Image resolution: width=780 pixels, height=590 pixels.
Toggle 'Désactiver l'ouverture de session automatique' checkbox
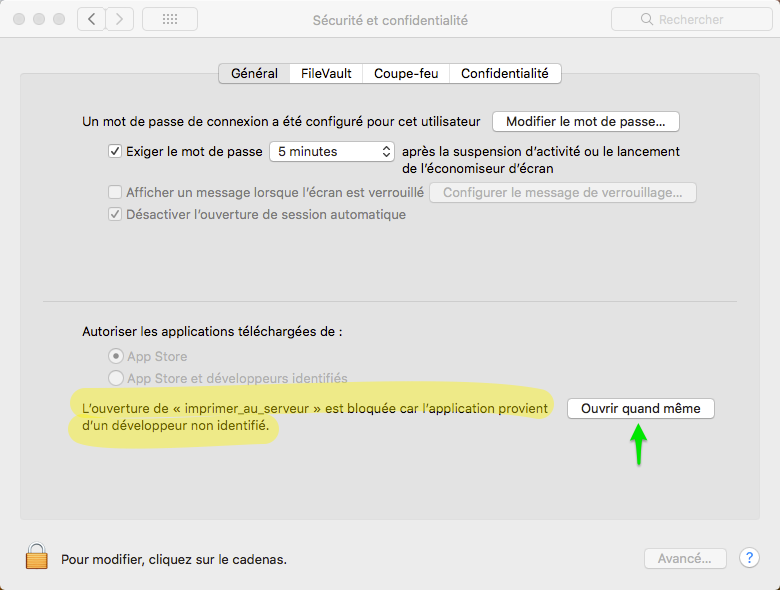click(x=115, y=215)
